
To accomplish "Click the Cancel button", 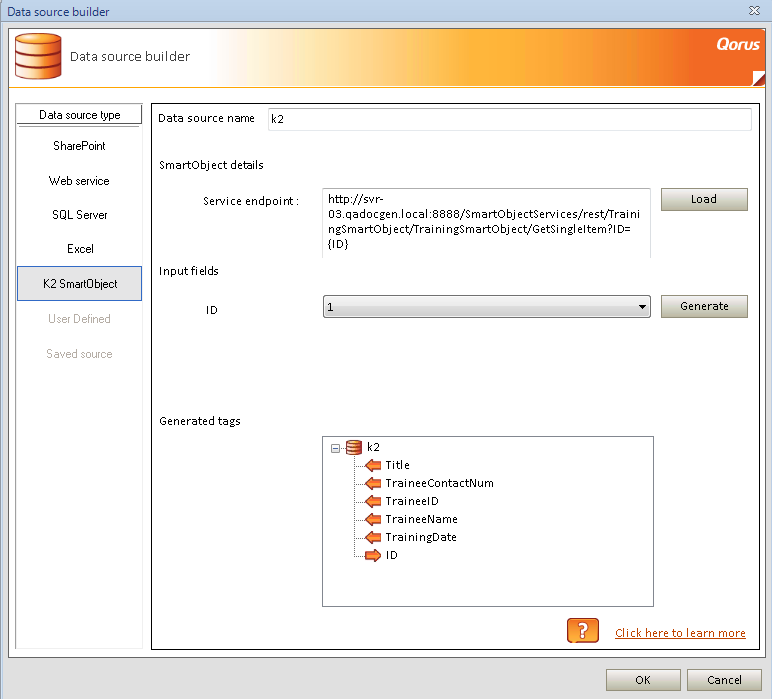I will [724, 680].
